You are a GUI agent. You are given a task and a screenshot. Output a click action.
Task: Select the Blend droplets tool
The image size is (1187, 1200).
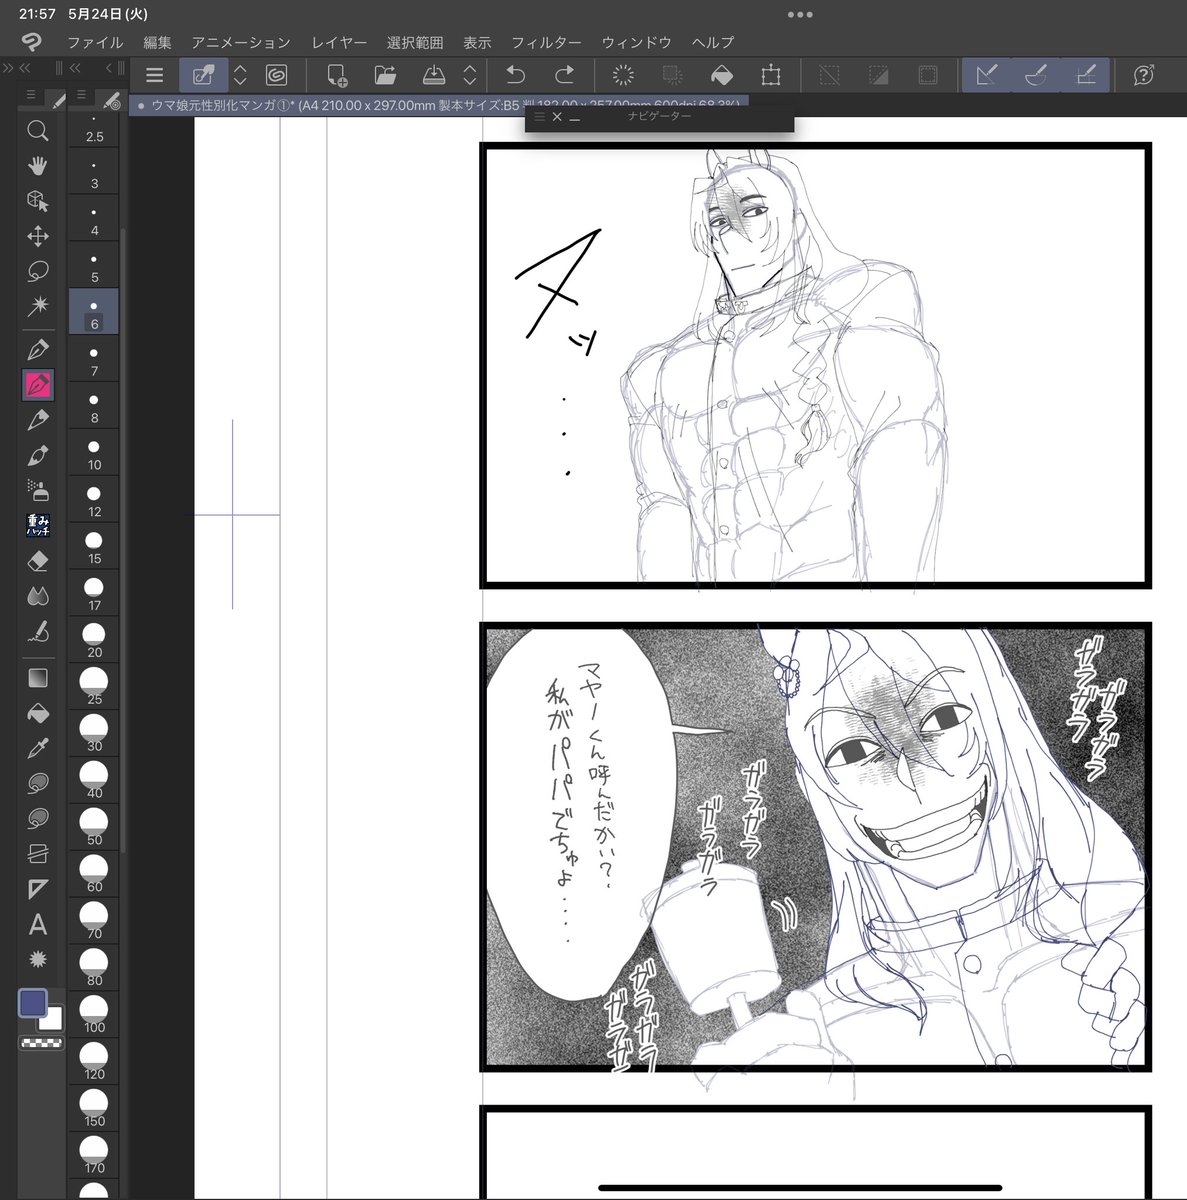pos(38,597)
